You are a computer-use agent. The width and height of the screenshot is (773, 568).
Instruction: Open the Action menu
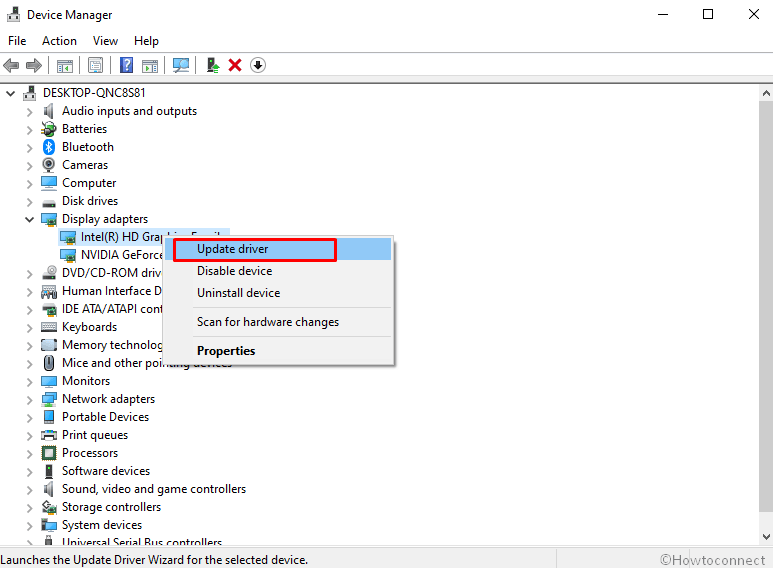[x=59, y=41]
